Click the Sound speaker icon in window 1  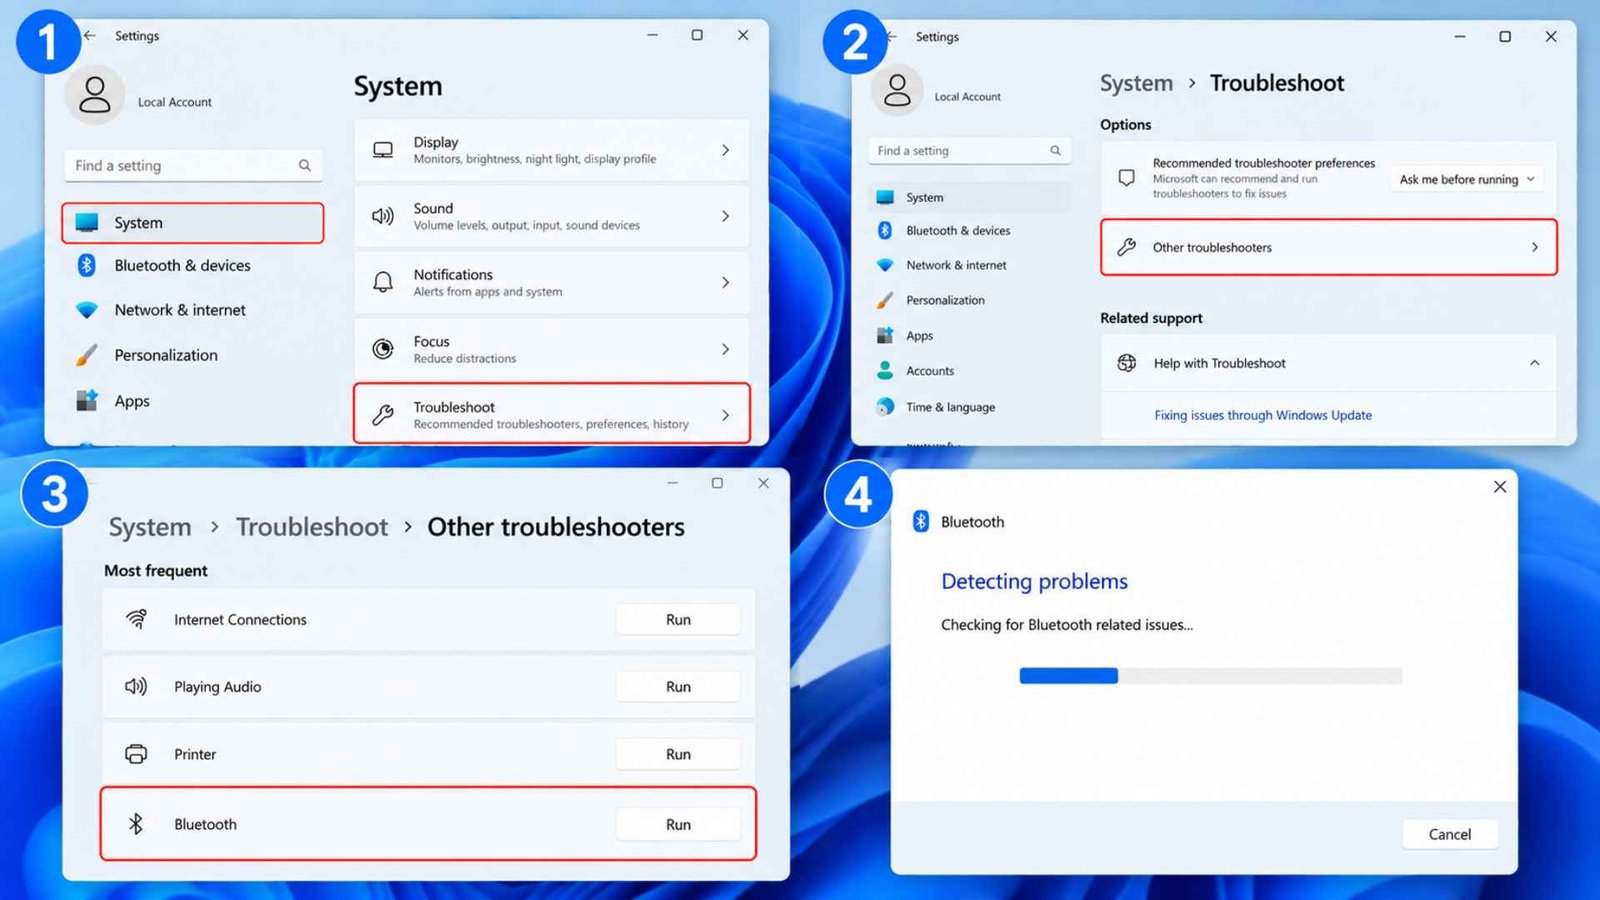click(x=383, y=216)
